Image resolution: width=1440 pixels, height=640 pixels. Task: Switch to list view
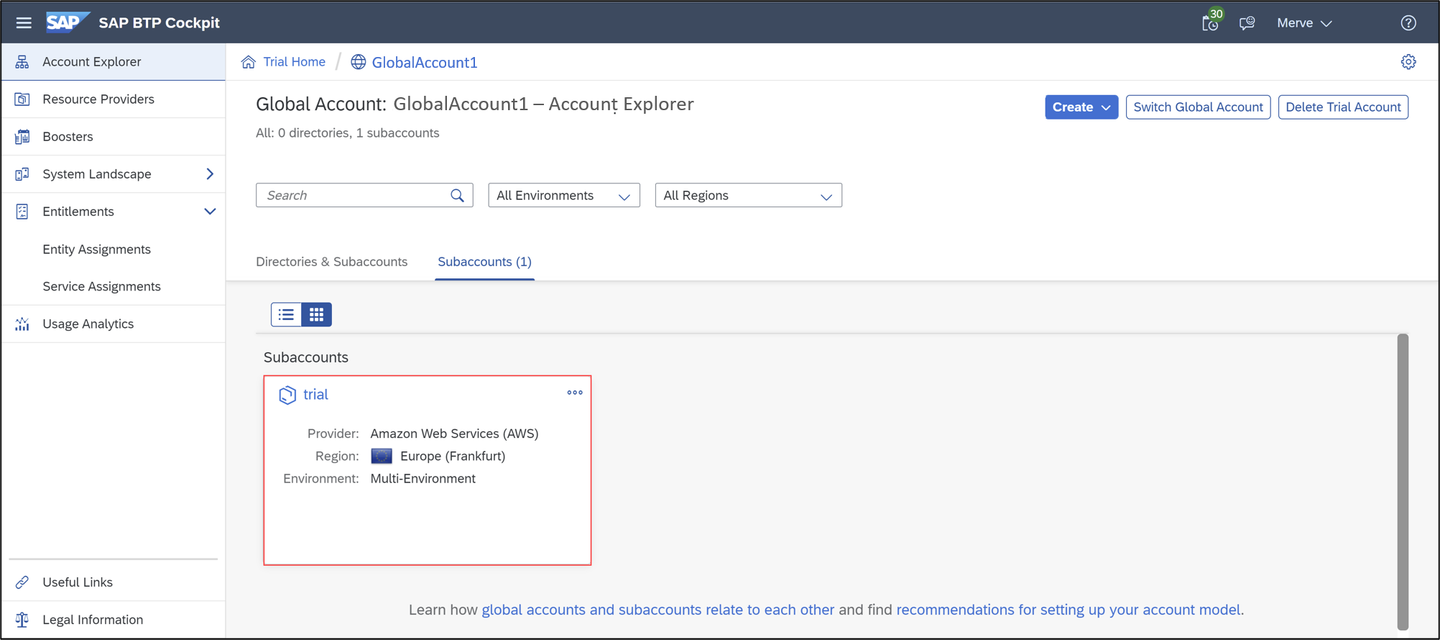pyautogui.click(x=286, y=314)
